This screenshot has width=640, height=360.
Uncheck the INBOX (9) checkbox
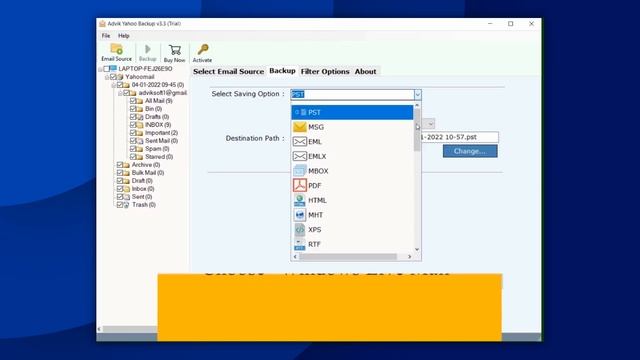click(x=133, y=125)
